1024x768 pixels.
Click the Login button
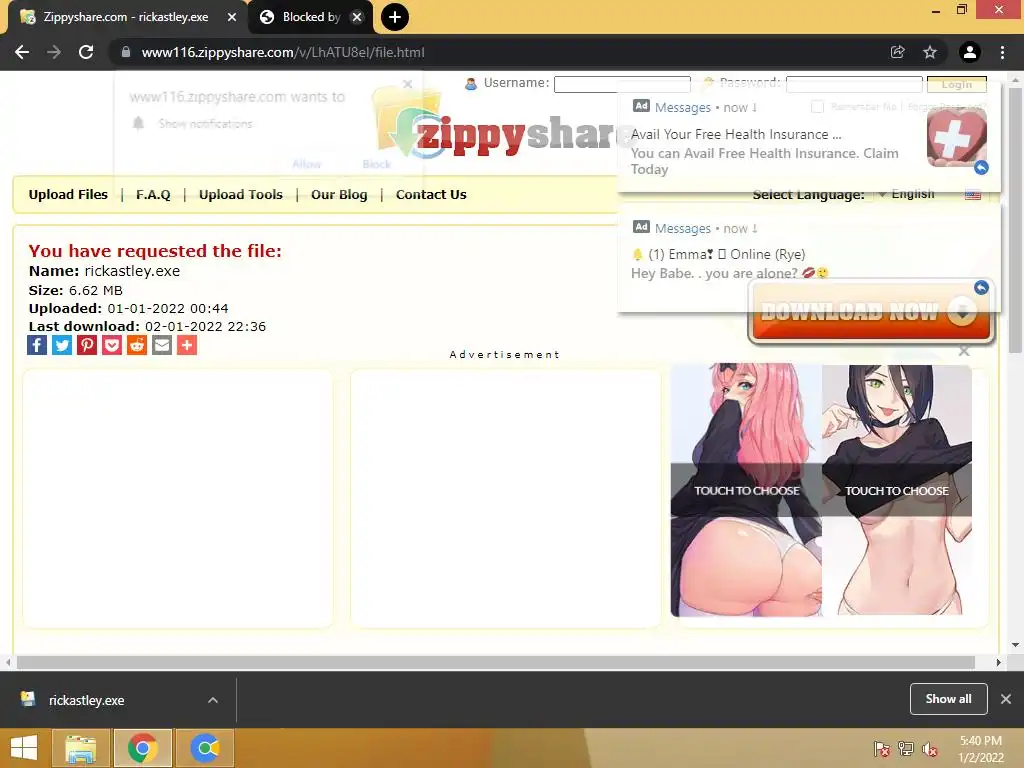pos(957,84)
